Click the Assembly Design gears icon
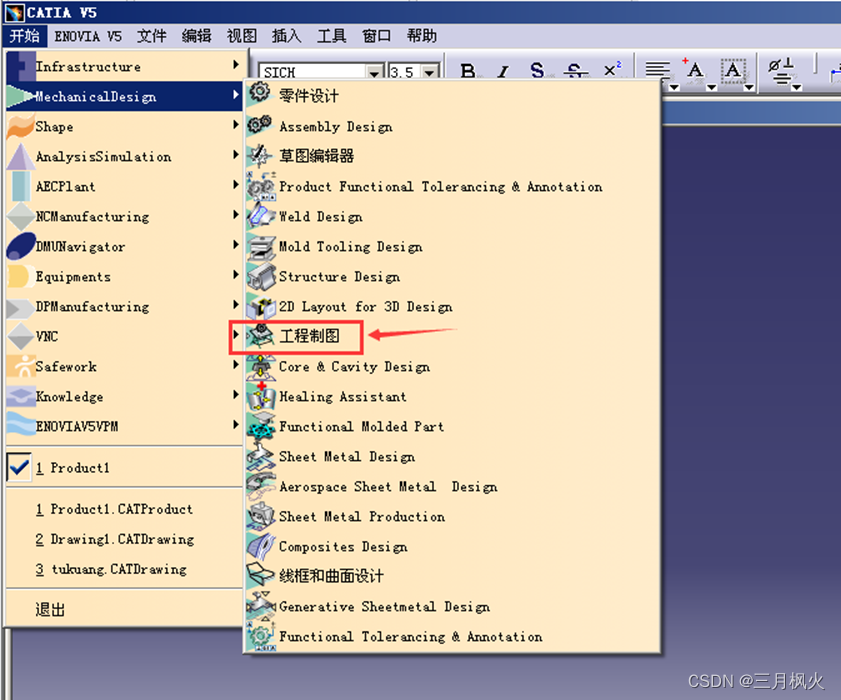Viewport: 841px width, 700px height. click(260, 126)
